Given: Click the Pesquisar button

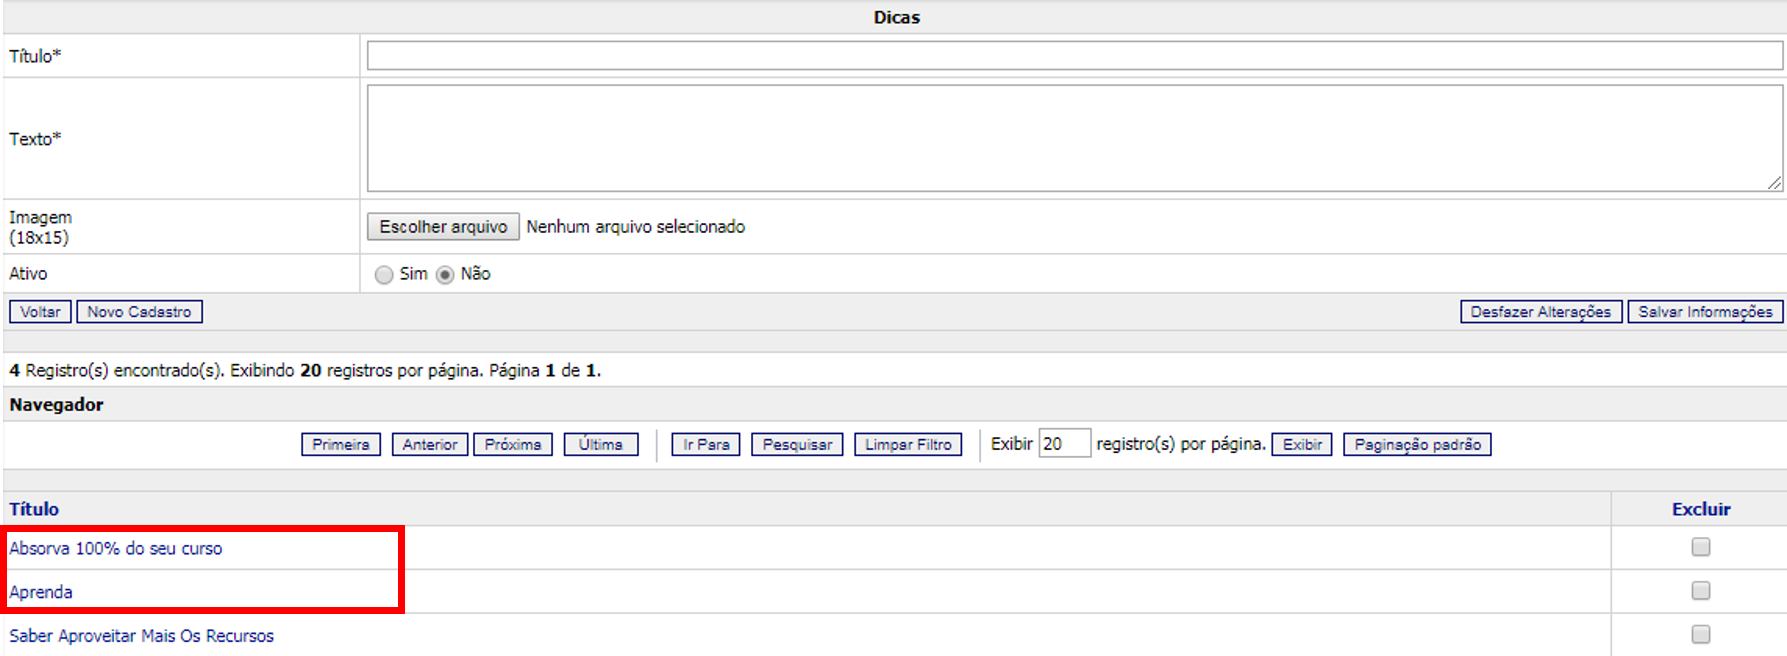Looking at the screenshot, I should [797, 444].
